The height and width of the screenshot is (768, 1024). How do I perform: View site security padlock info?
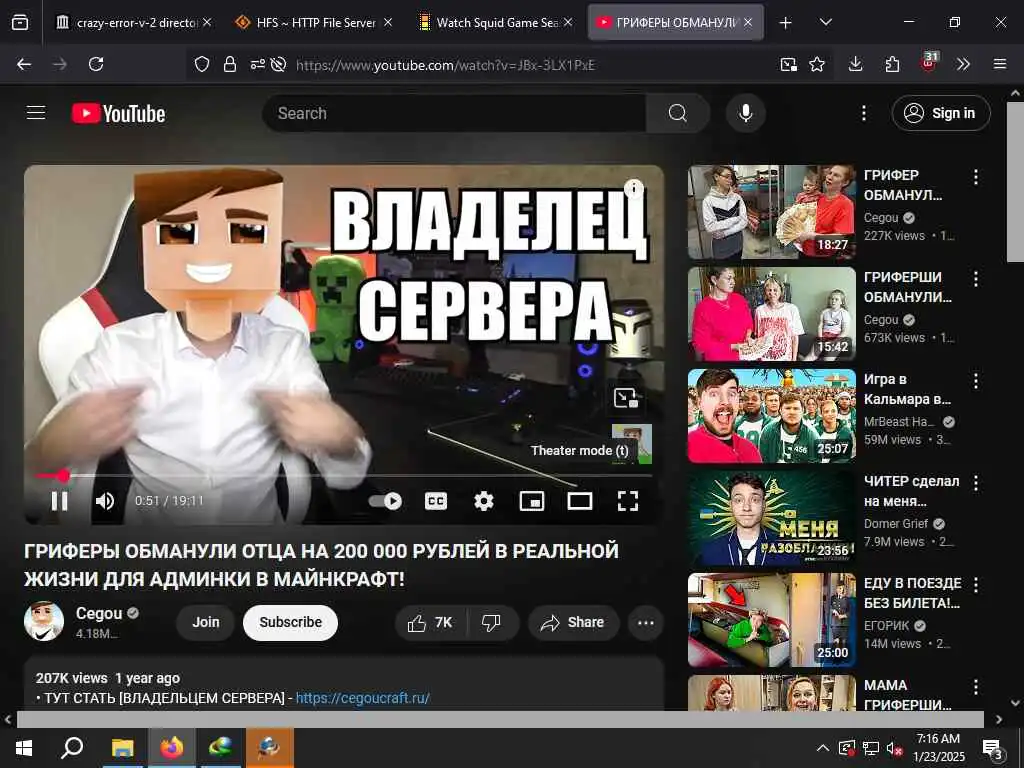229,64
